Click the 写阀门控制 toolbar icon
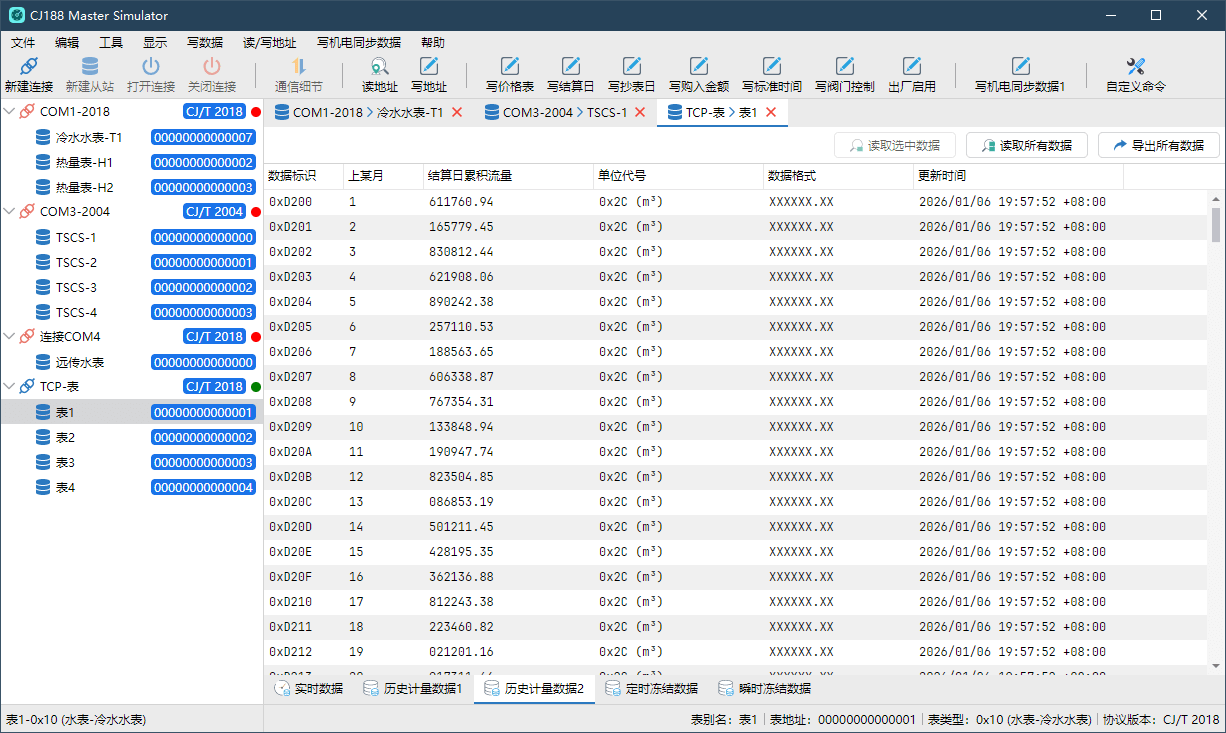 [844, 67]
